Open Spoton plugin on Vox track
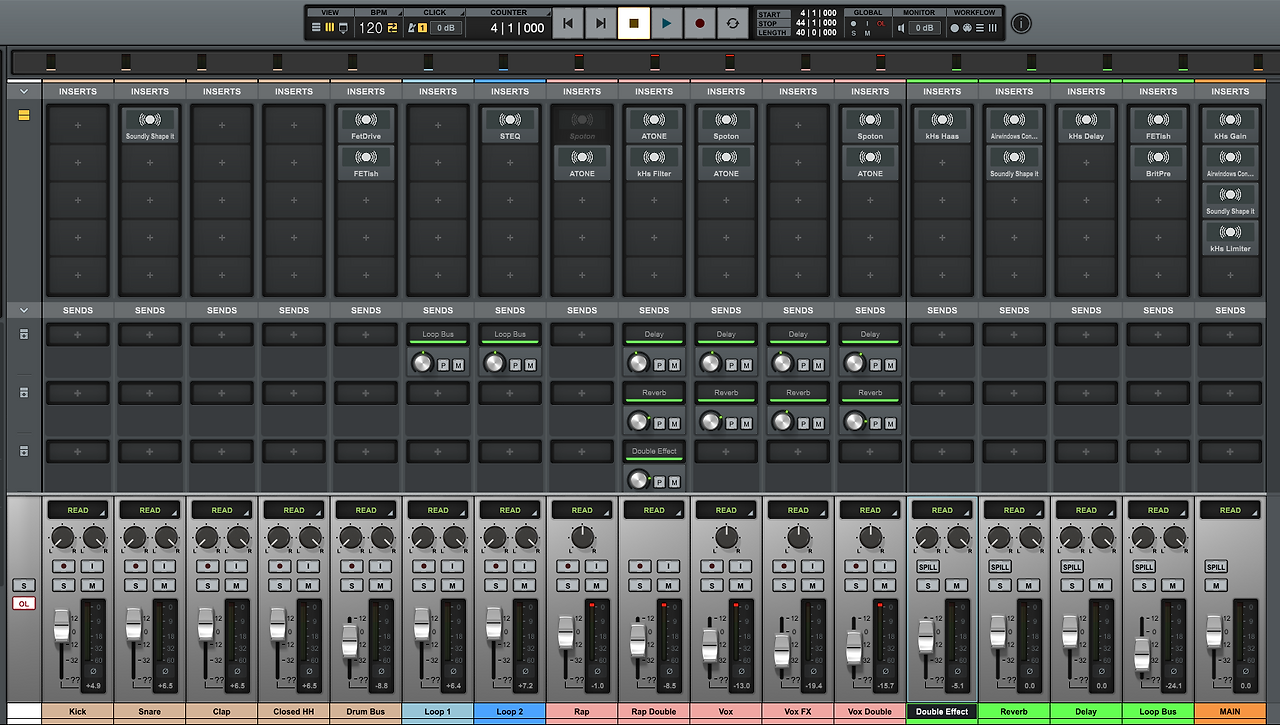The height and width of the screenshot is (725, 1280). [726, 125]
